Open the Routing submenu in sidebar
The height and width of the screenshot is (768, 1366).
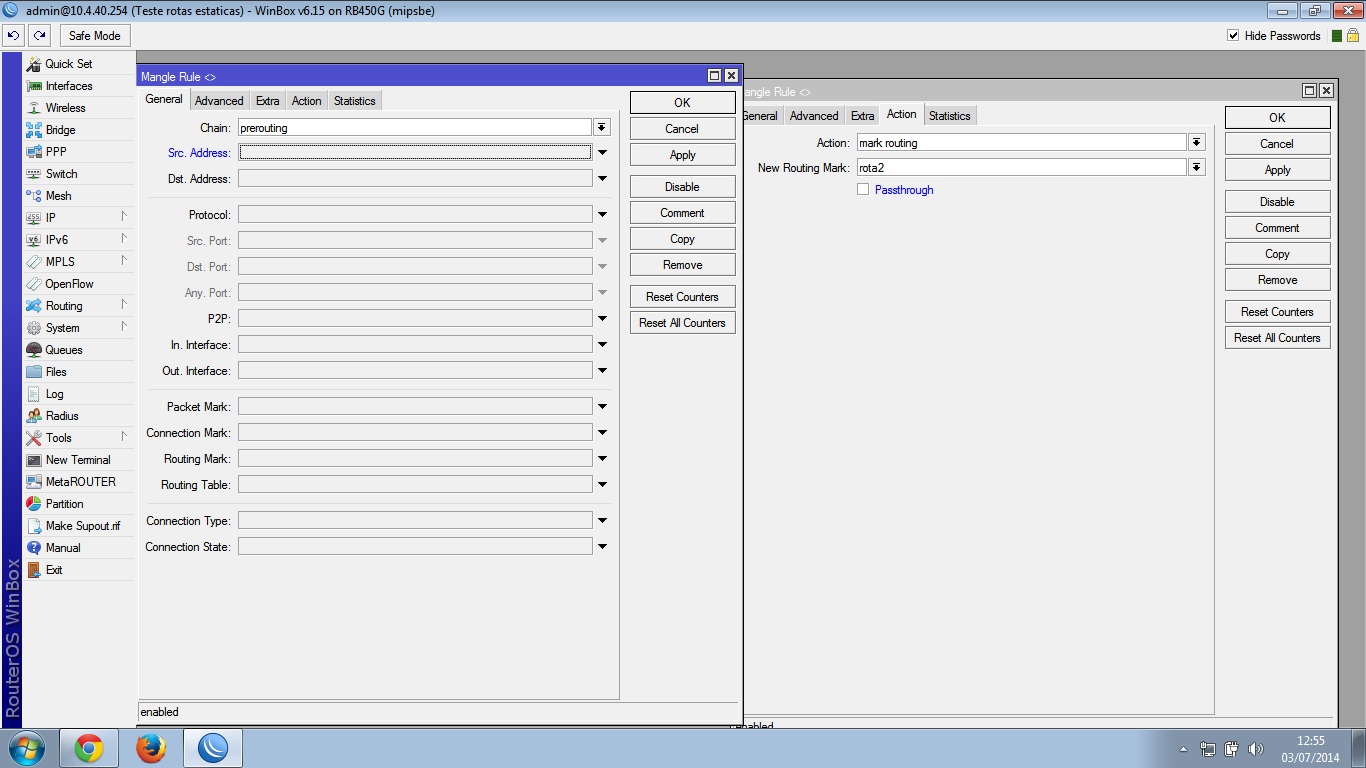point(78,306)
